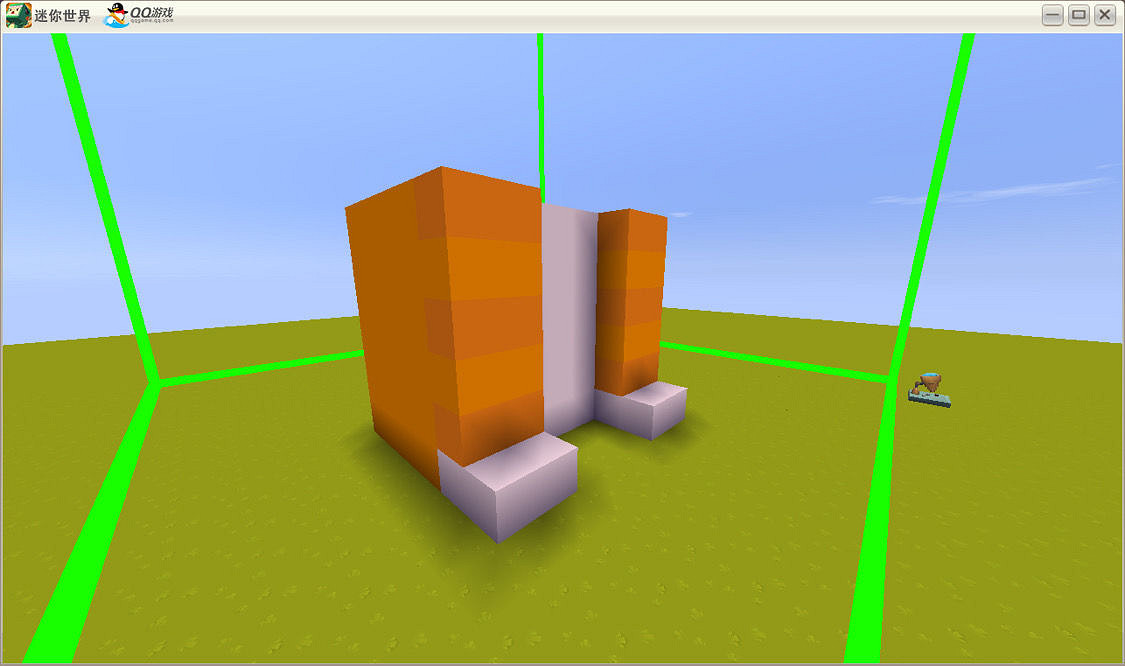Click the left green boundary vertical line
The height and width of the screenshot is (666, 1125).
pyautogui.click(x=100, y=200)
